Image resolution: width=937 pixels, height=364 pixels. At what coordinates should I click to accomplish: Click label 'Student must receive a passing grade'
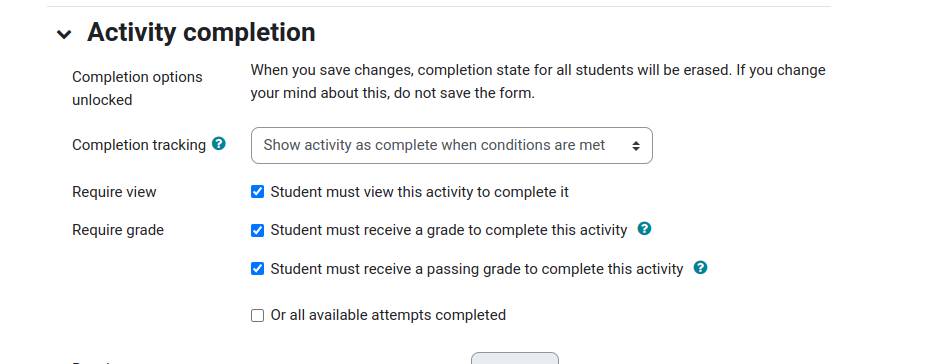(x=476, y=270)
